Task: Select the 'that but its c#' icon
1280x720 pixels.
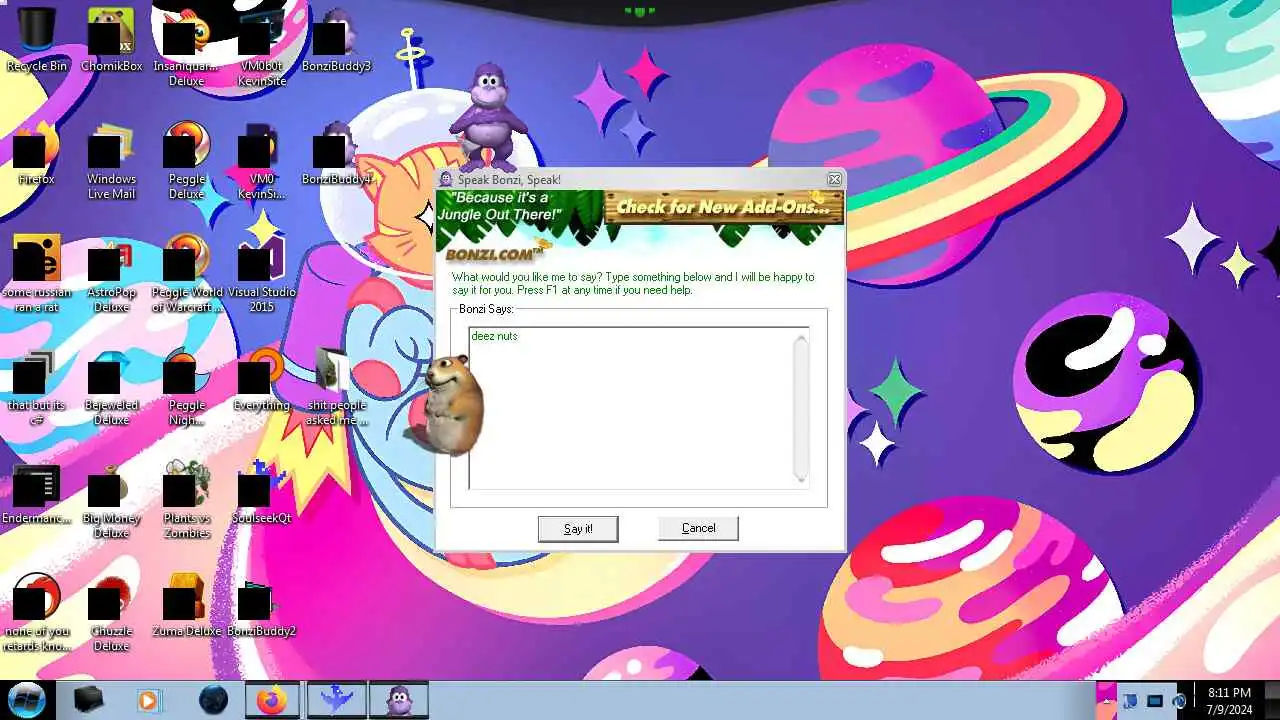Action: tap(37, 387)
